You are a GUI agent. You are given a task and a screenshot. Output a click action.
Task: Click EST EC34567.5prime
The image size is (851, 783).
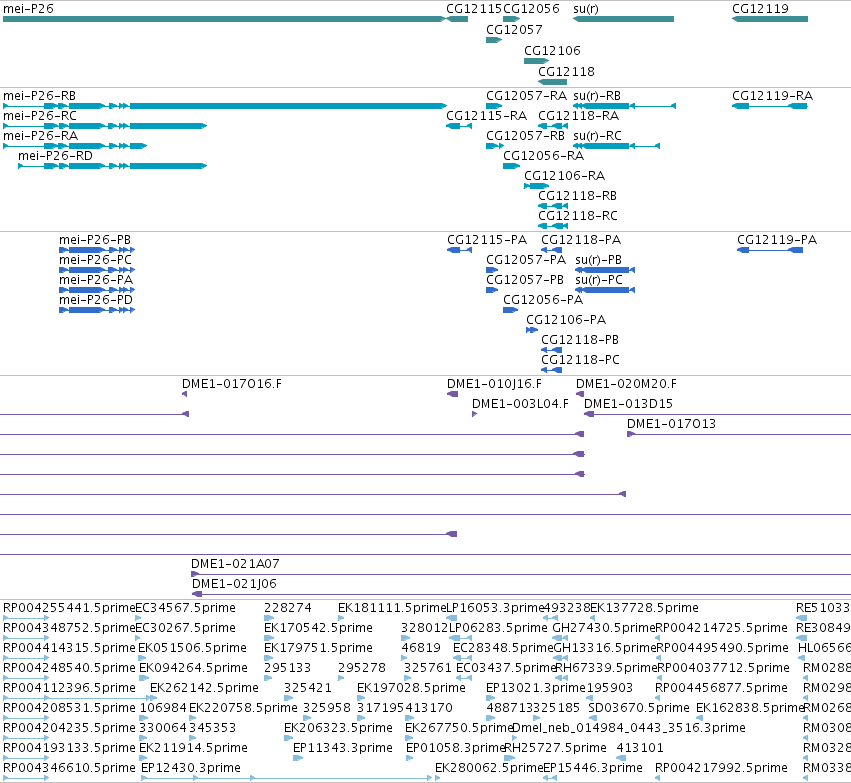click(186, 608)
